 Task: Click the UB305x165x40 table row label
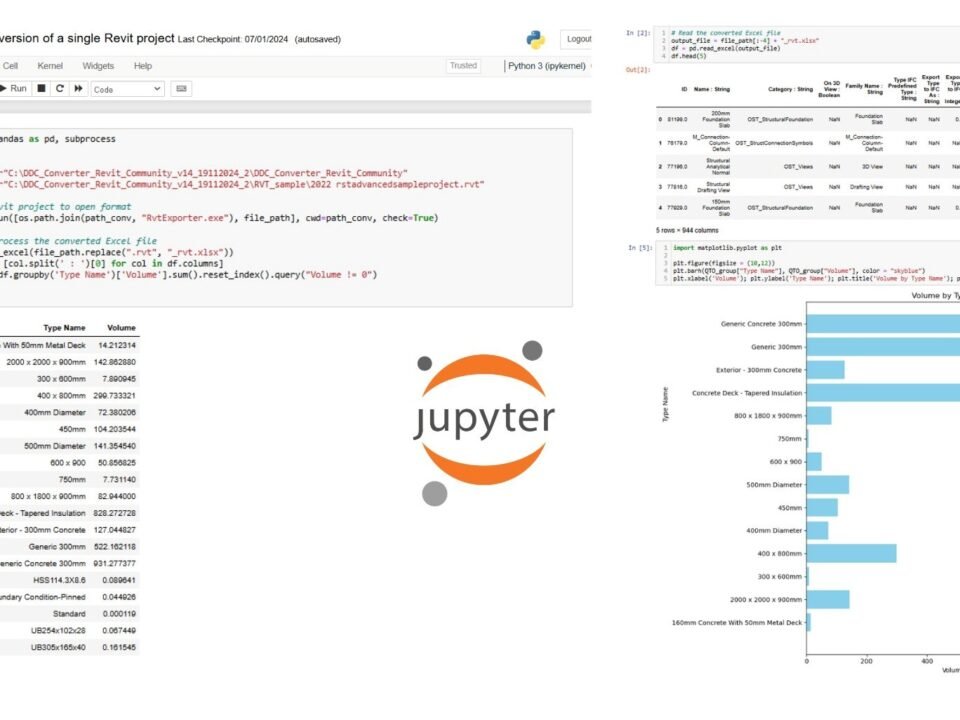58,647
